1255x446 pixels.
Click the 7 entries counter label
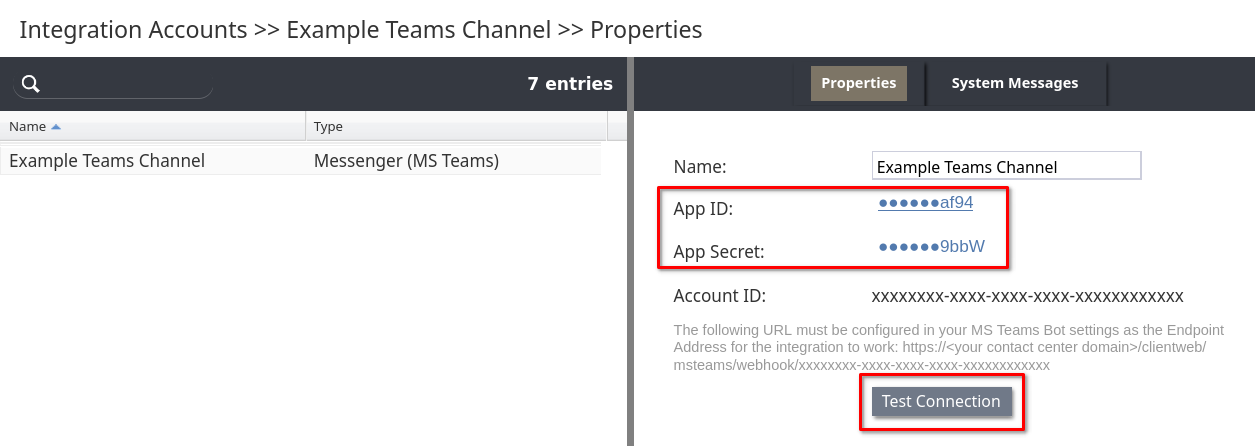570,84
